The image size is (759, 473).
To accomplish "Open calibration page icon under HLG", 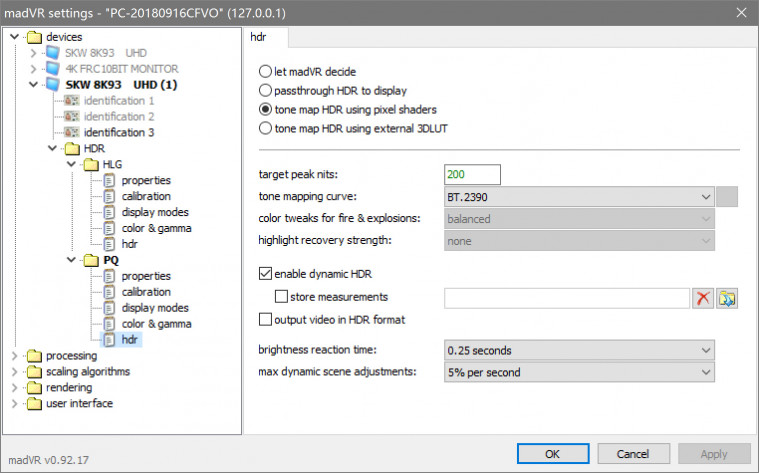I will [x=110, y=196].
